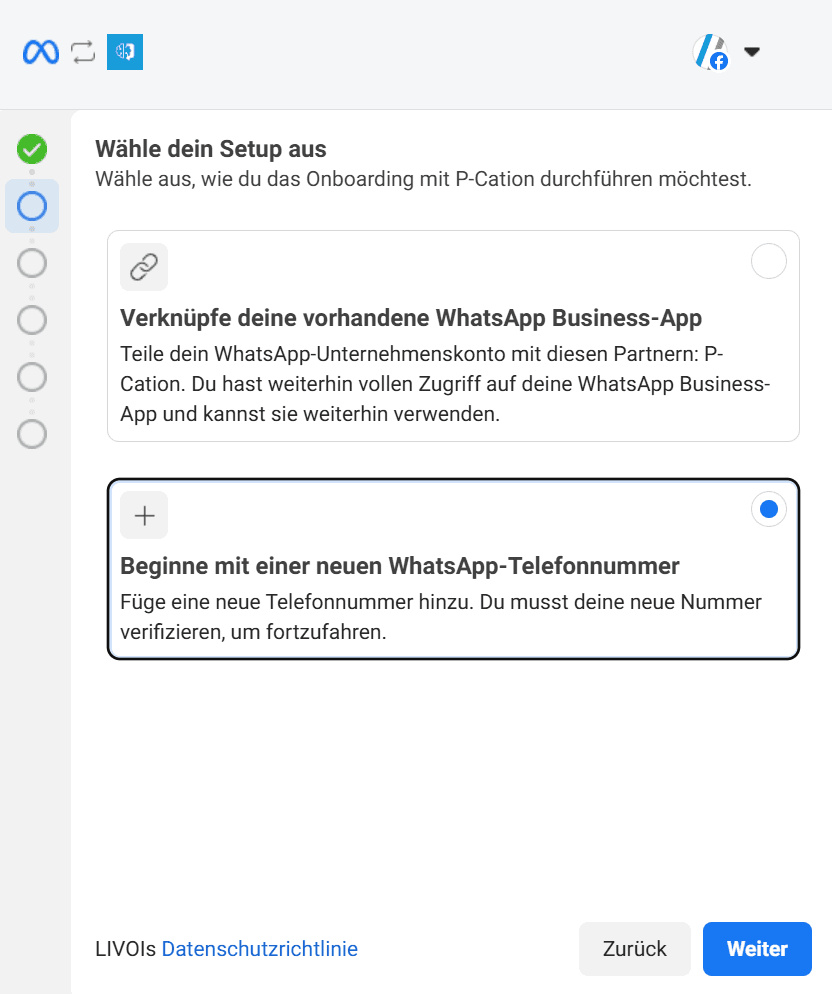Open the Datenschutzrichtlinie link
This screenshot has height=994, width=832.
[x=260, y=949]
